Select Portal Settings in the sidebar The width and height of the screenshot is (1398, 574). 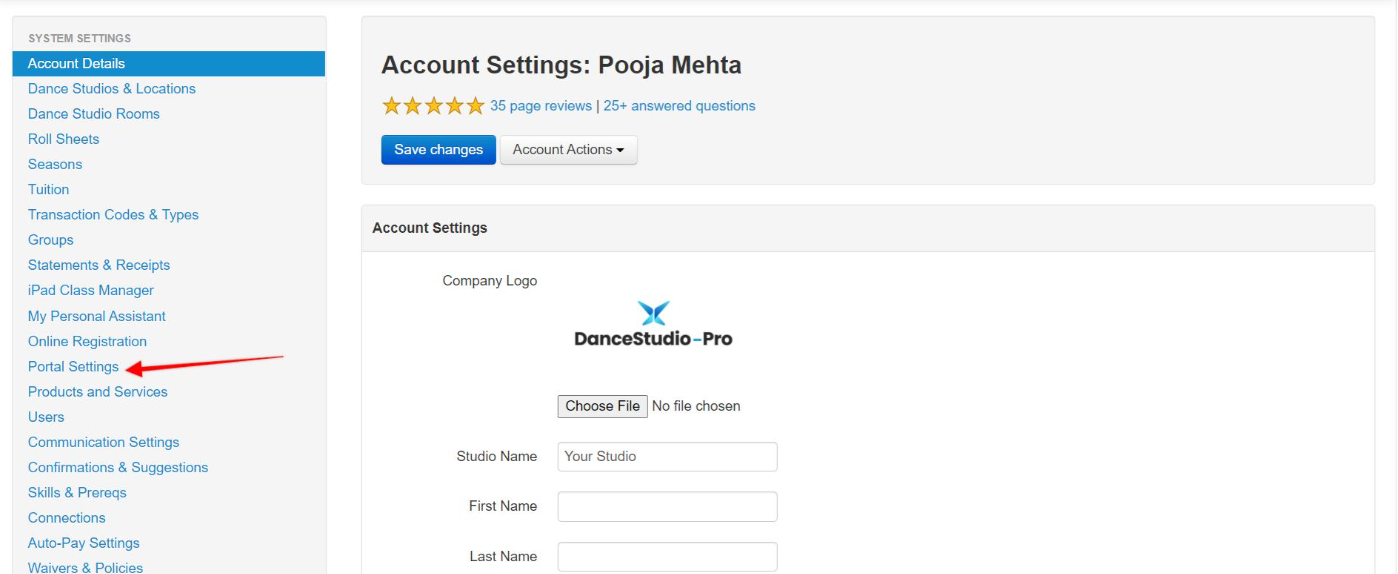point(73,367)
